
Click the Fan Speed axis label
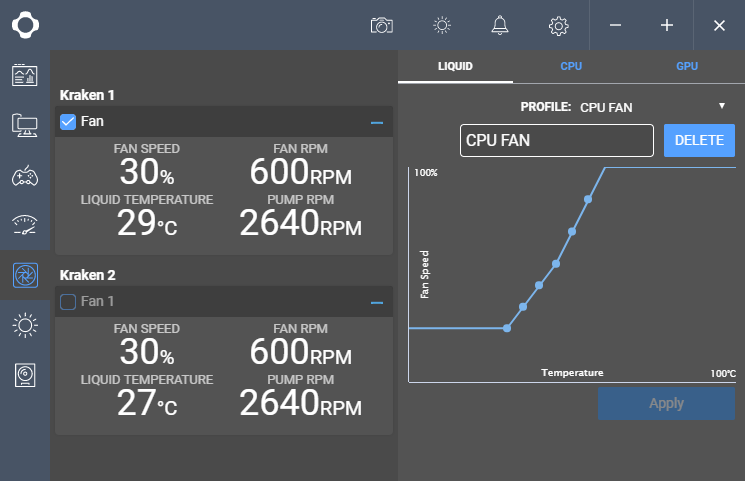click(x=424, y=274)
